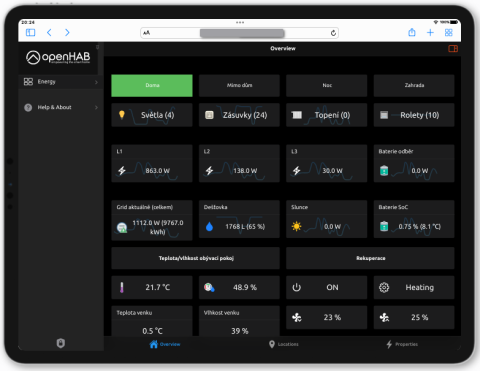480x371 pixels.
Task: Switch to the Overview bottom tab
Action: pyautogui.click(x=165, y=344)
